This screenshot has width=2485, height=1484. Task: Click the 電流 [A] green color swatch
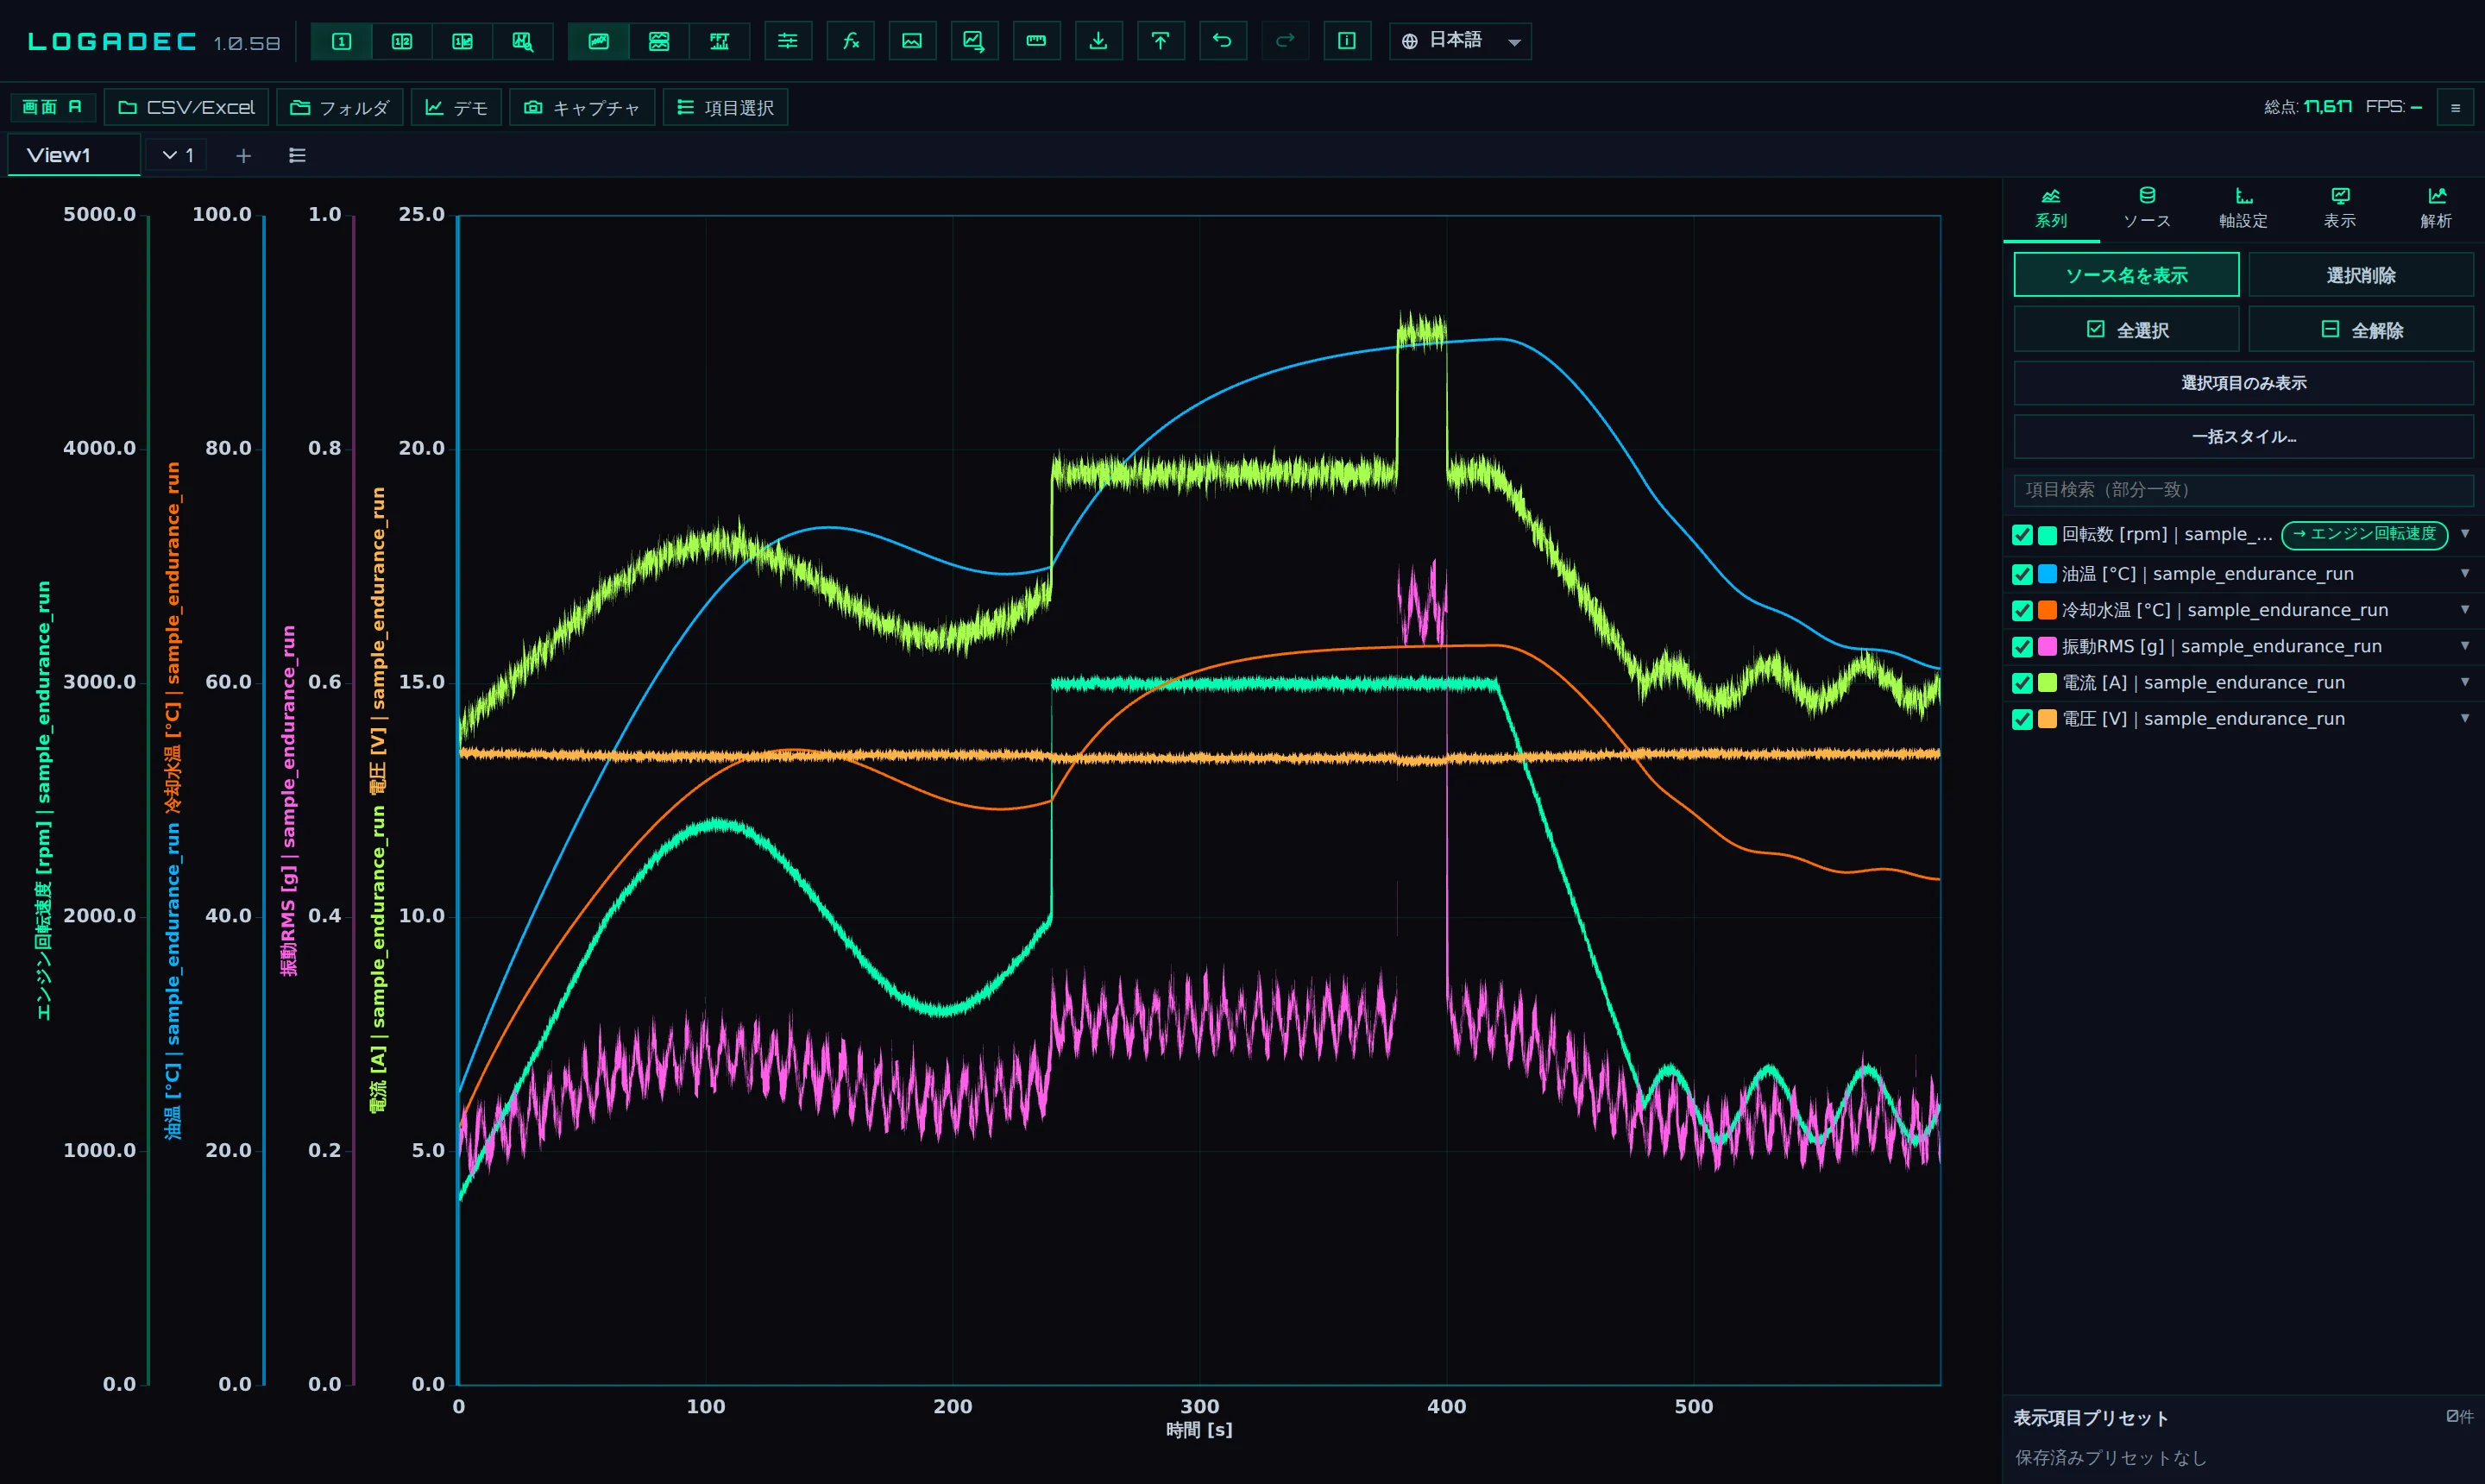click(2047, 683)
